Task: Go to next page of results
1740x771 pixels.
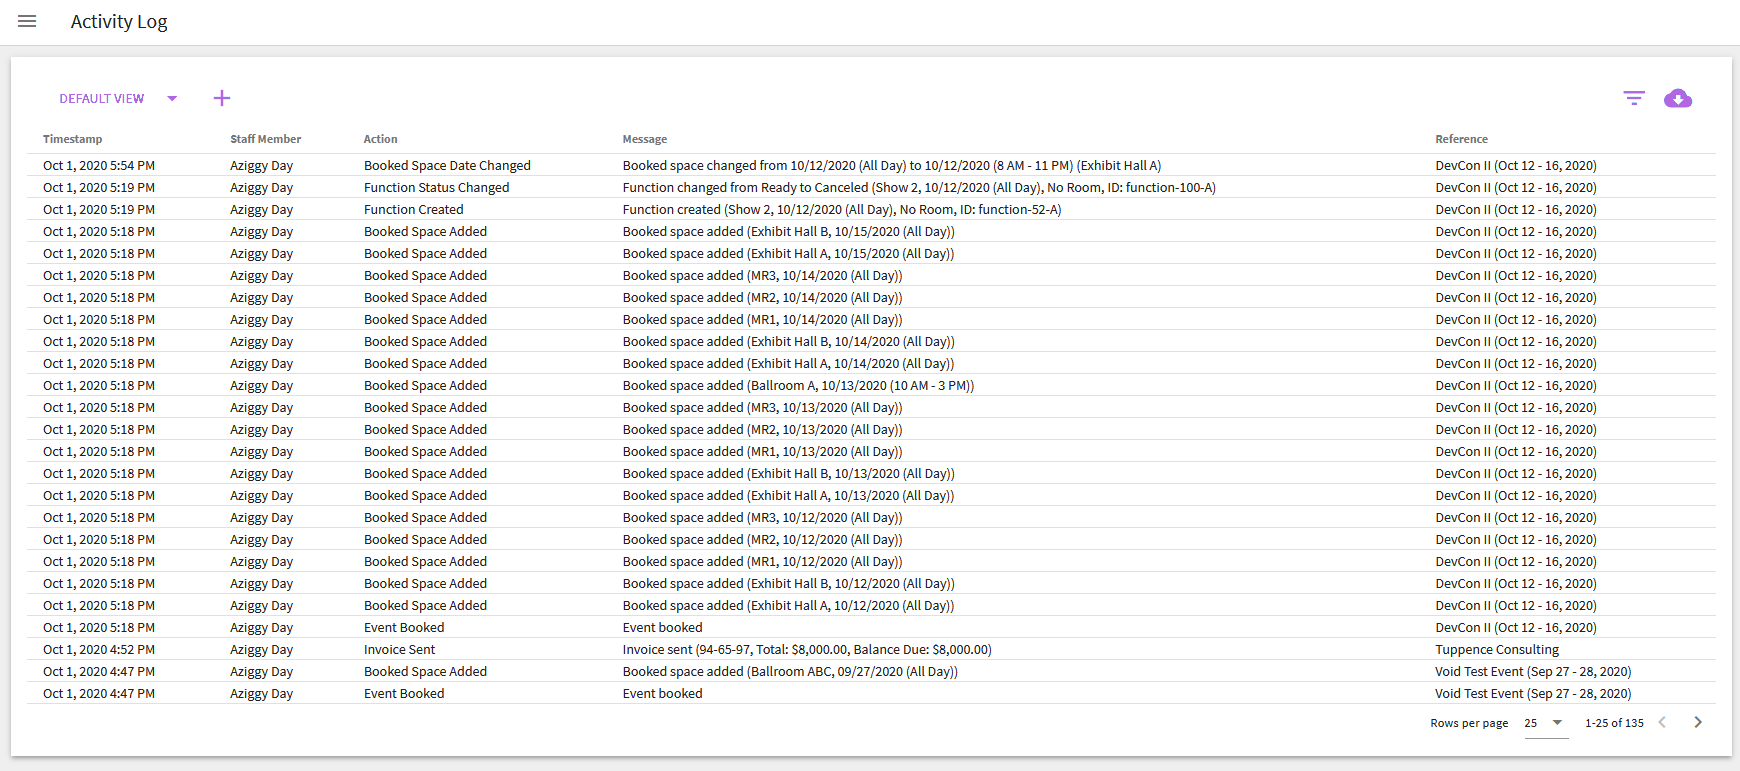Action: (x=1698, y=722)
